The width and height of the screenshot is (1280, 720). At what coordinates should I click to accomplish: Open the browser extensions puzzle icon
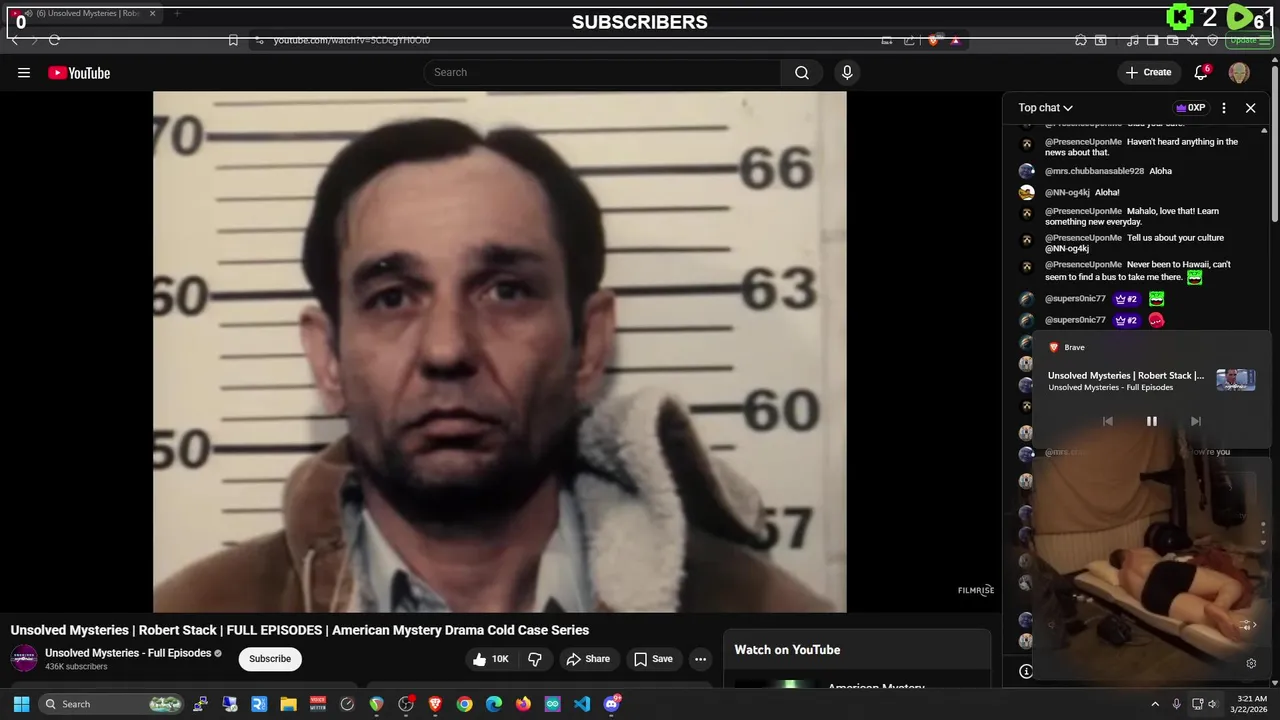(1081, 40)
